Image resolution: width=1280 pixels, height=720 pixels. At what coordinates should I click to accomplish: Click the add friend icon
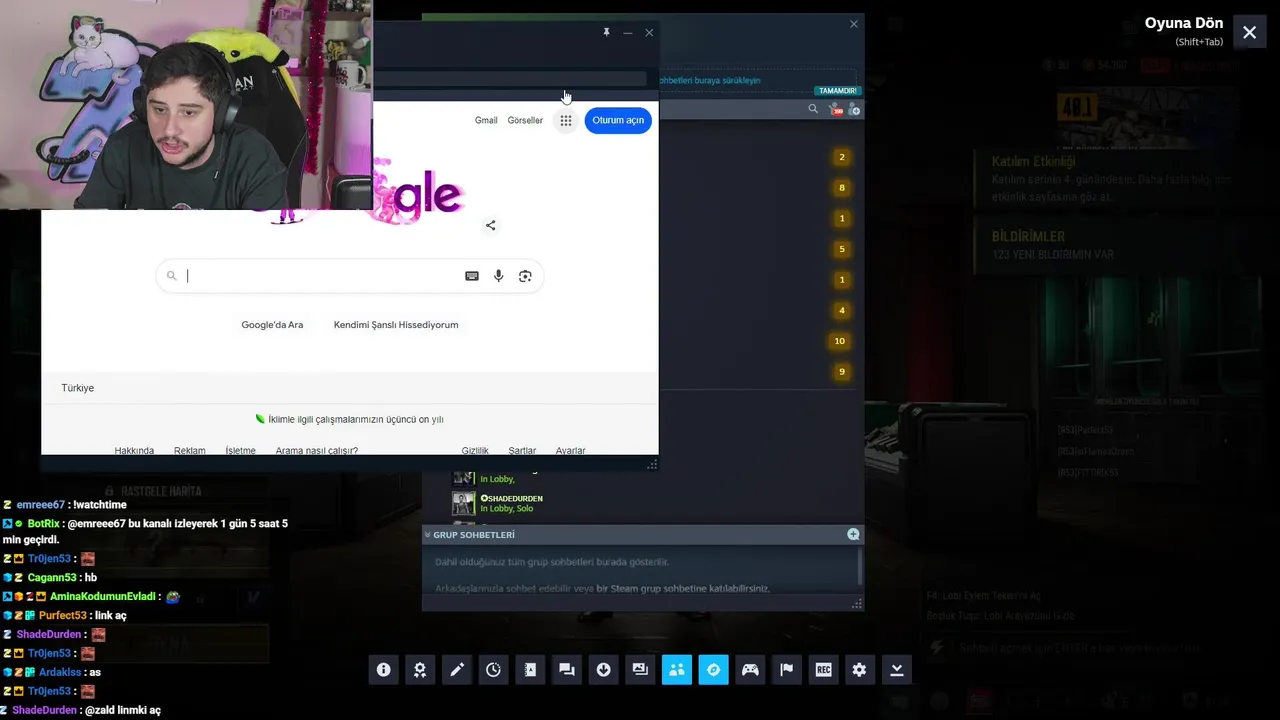pos(854,109)
